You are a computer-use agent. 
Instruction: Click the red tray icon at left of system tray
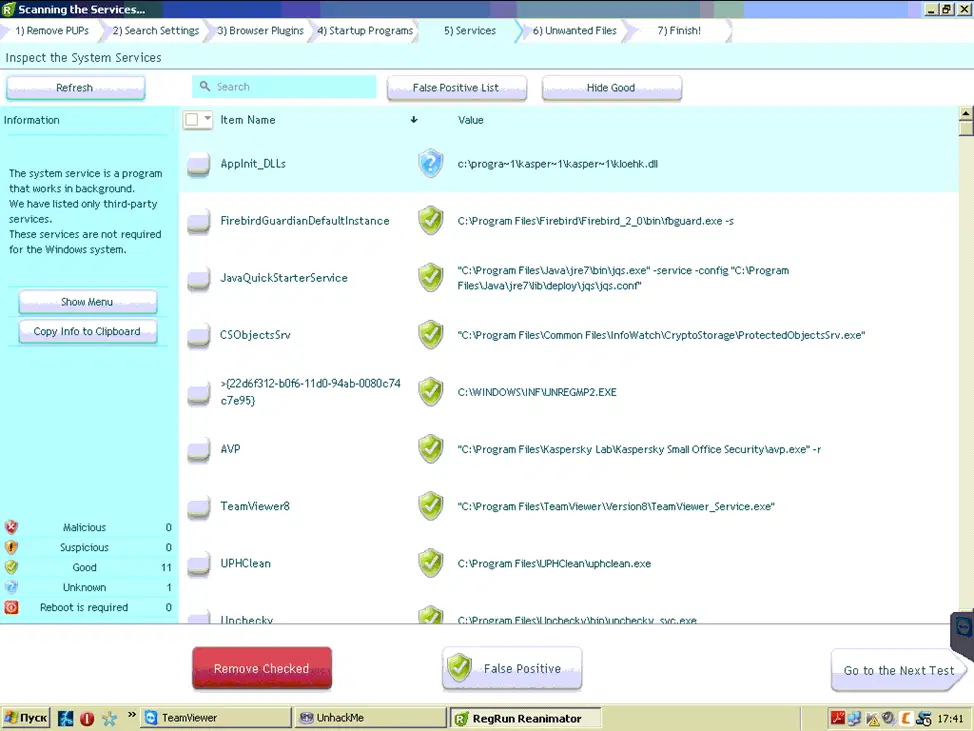click(x=837, y=719)
